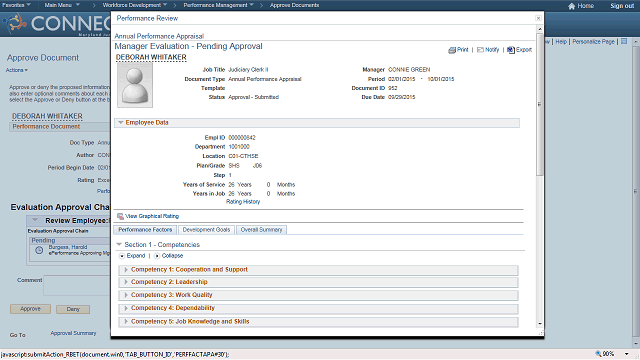Switch to Development Goals tab

pyautogui.click(x=206, y=230)
